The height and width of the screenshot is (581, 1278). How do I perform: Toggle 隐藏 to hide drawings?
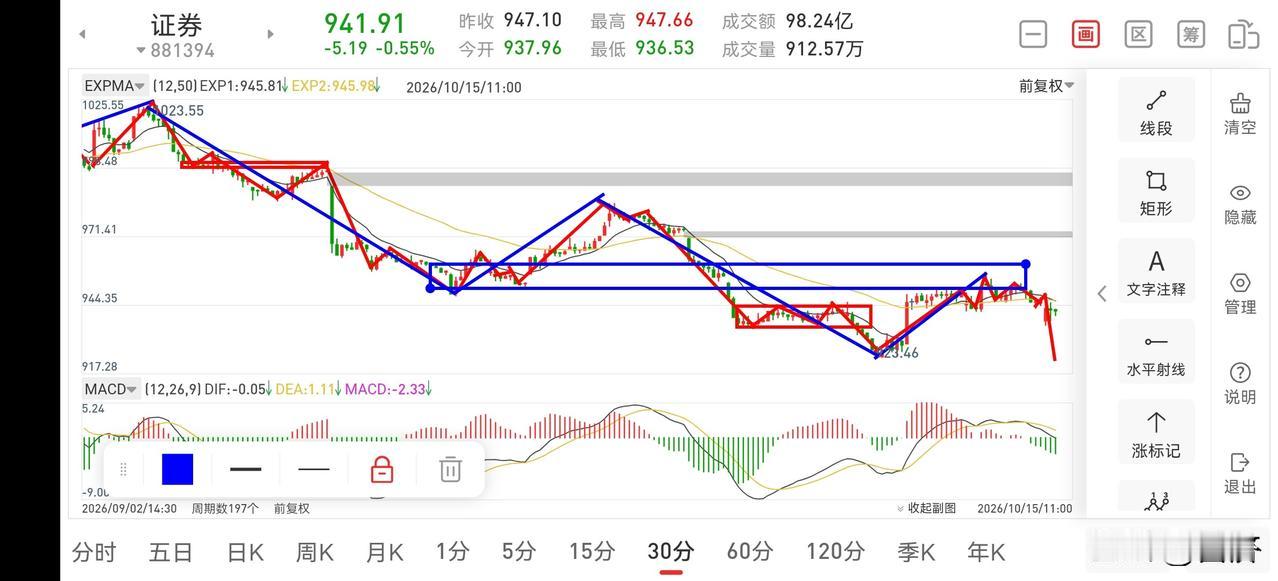click(1240, 204)
